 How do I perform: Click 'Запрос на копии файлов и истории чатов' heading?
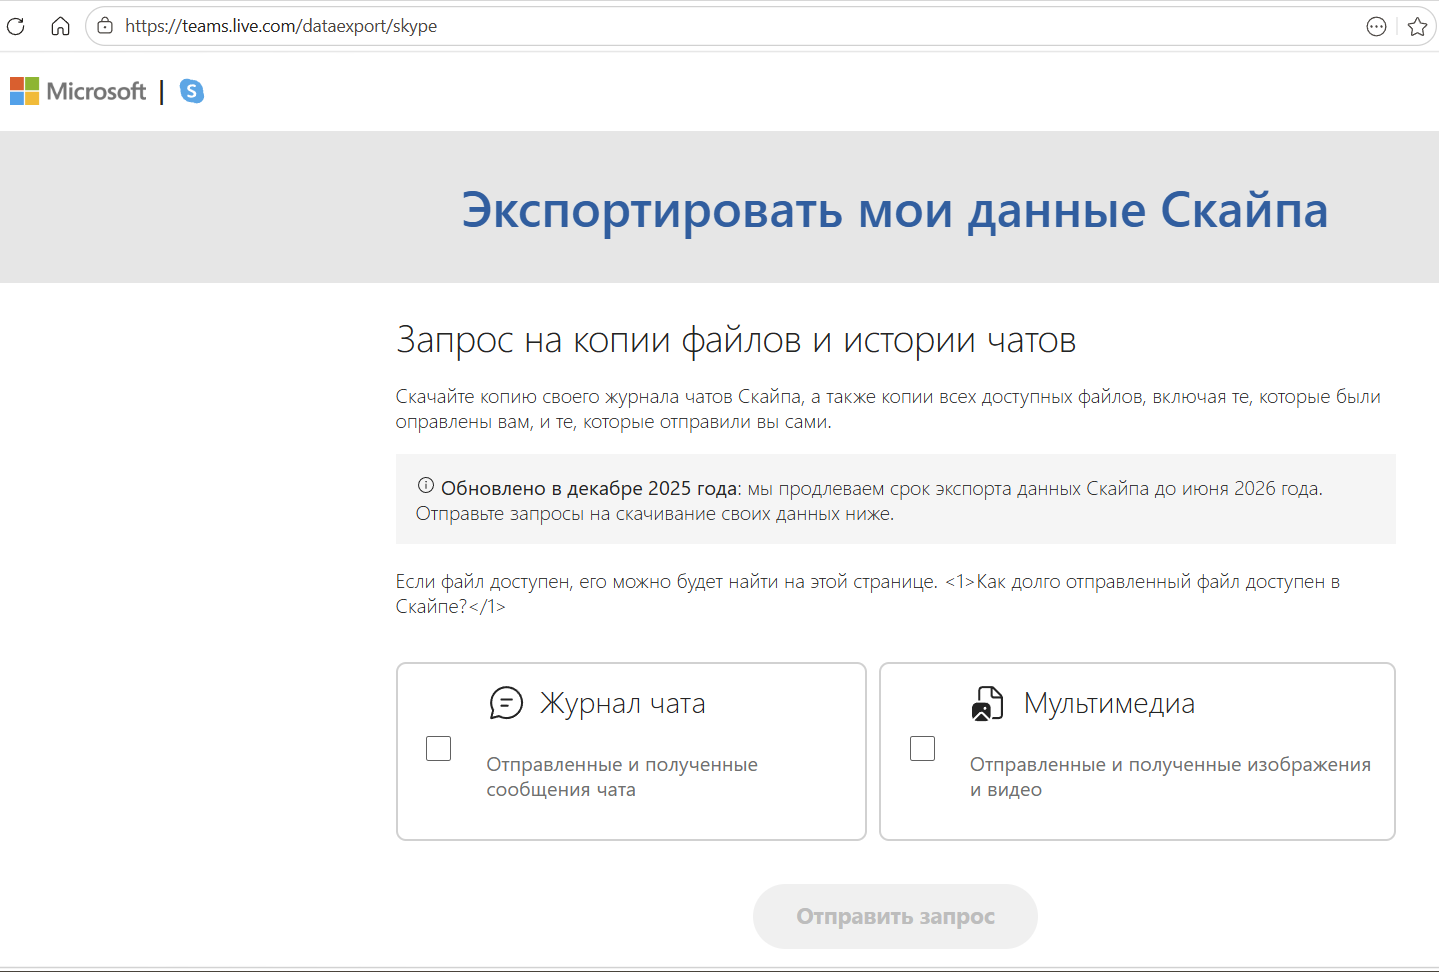point(736,340)
